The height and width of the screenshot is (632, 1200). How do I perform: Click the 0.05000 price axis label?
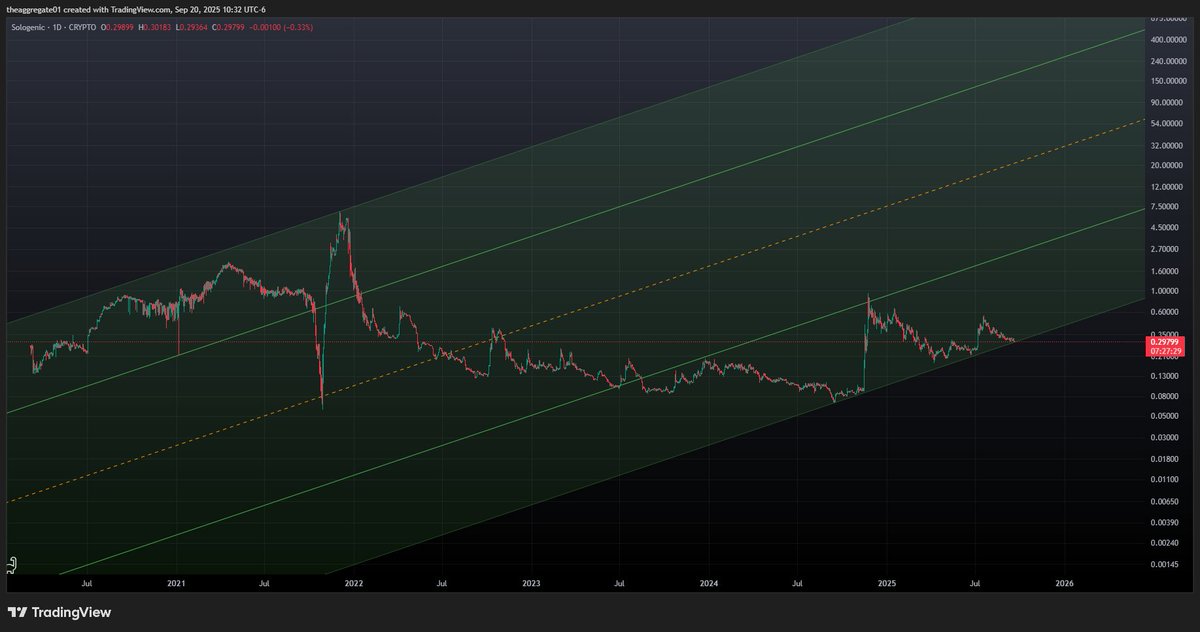coord(1167,416)
